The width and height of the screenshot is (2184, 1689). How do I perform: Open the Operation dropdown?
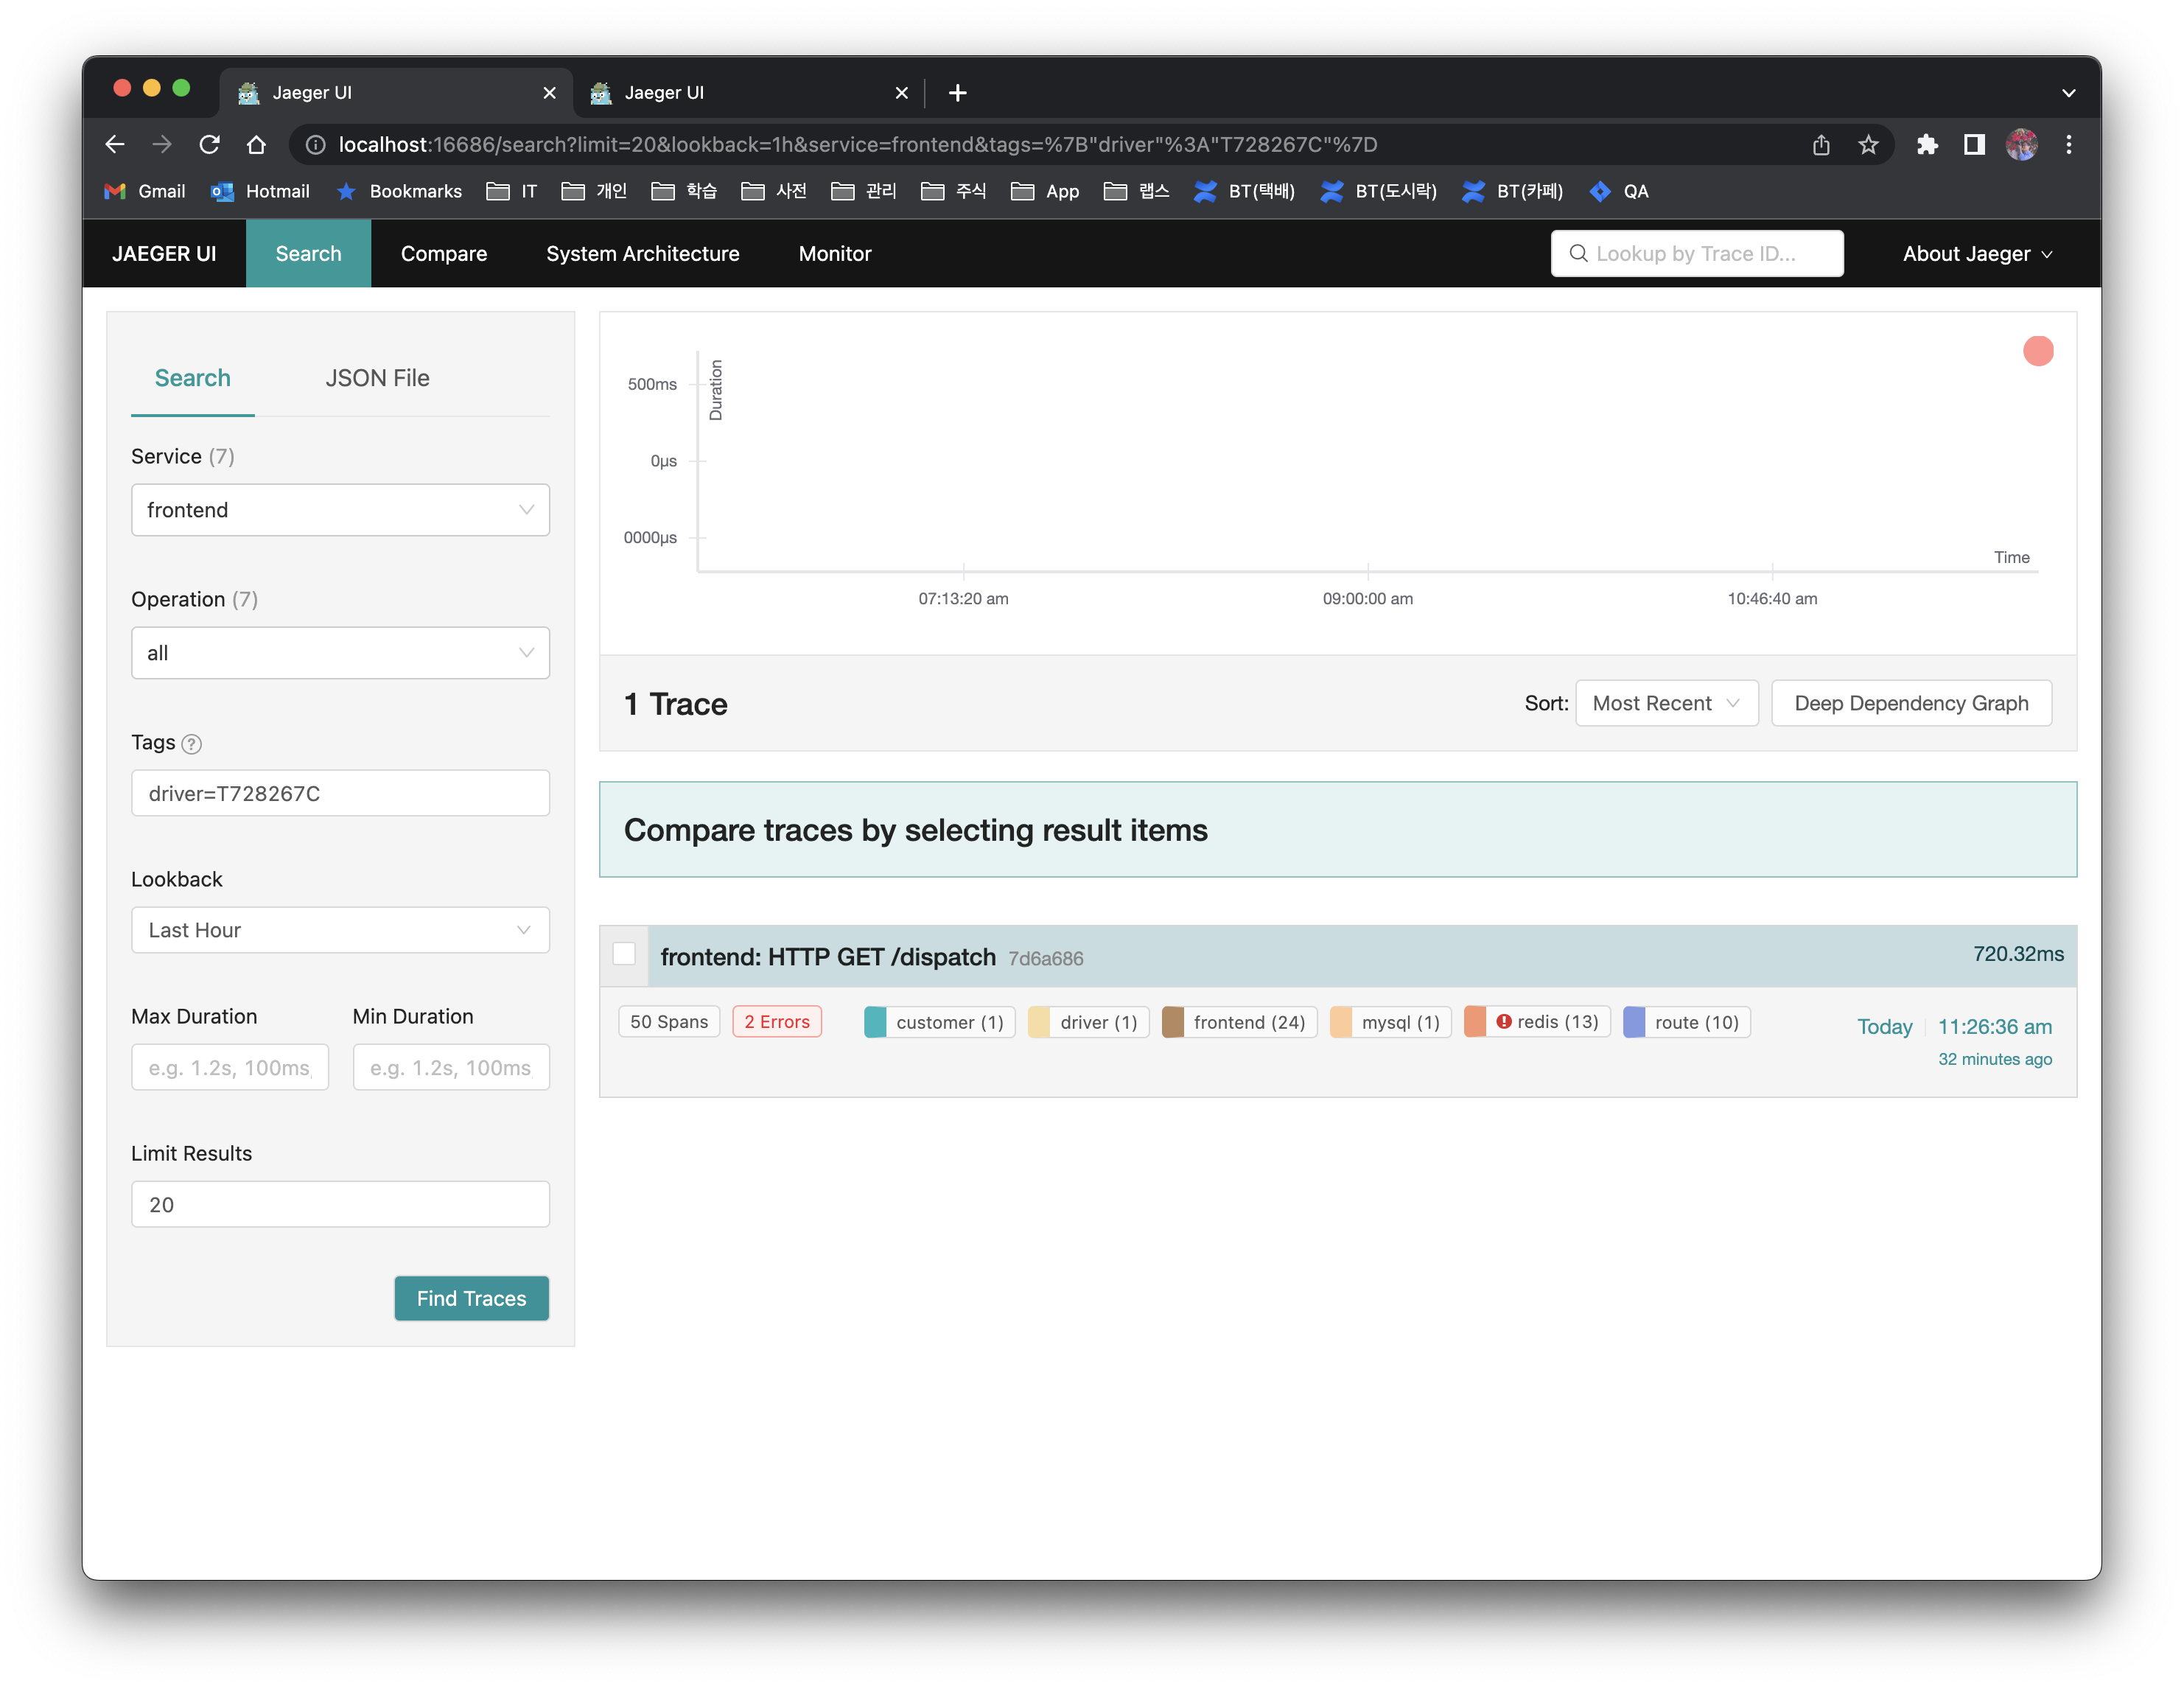(340, 653)
